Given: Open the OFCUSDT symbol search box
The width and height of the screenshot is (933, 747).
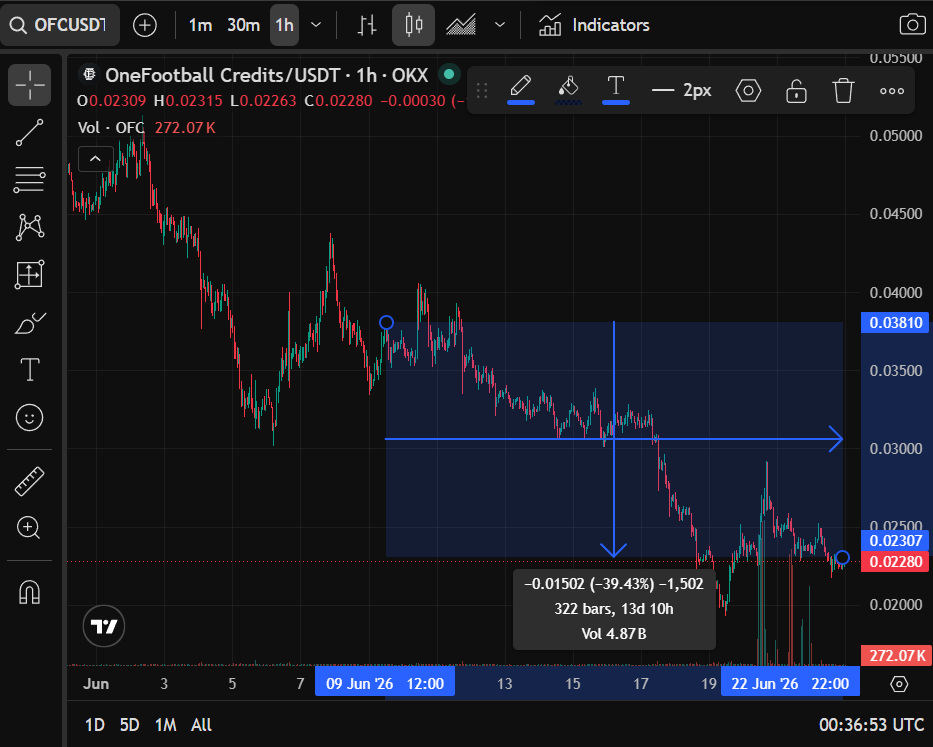Looking at the screenshot, I should tap(60, 25).
